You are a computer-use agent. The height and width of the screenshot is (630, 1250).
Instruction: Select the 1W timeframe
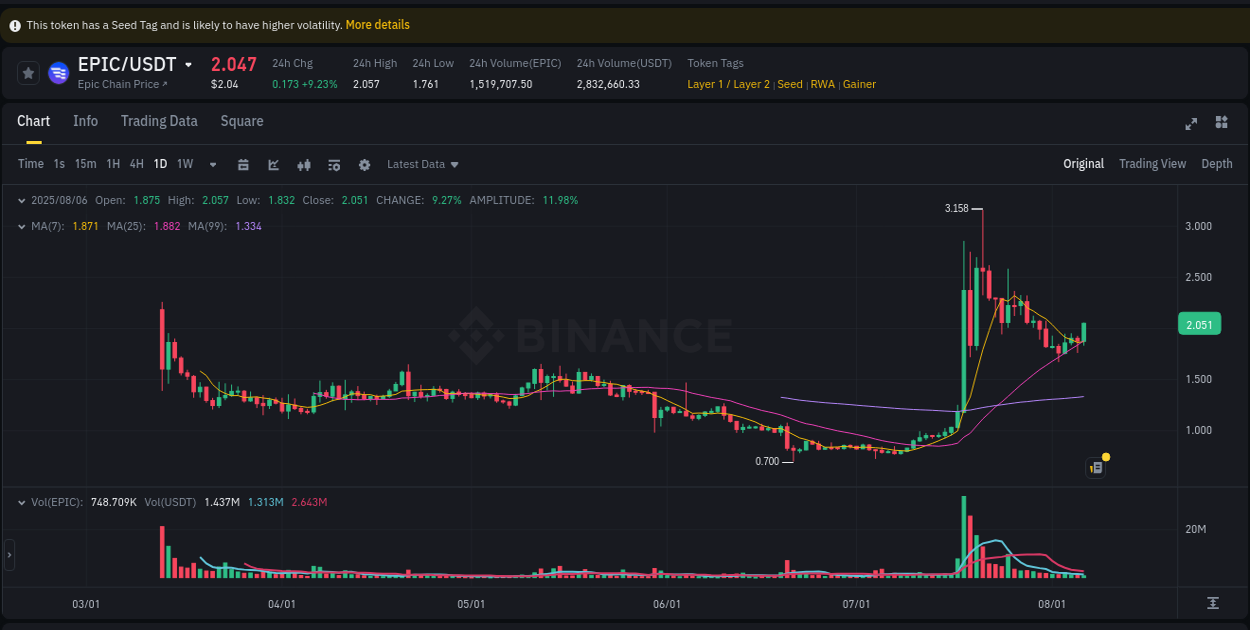(184, 164)
